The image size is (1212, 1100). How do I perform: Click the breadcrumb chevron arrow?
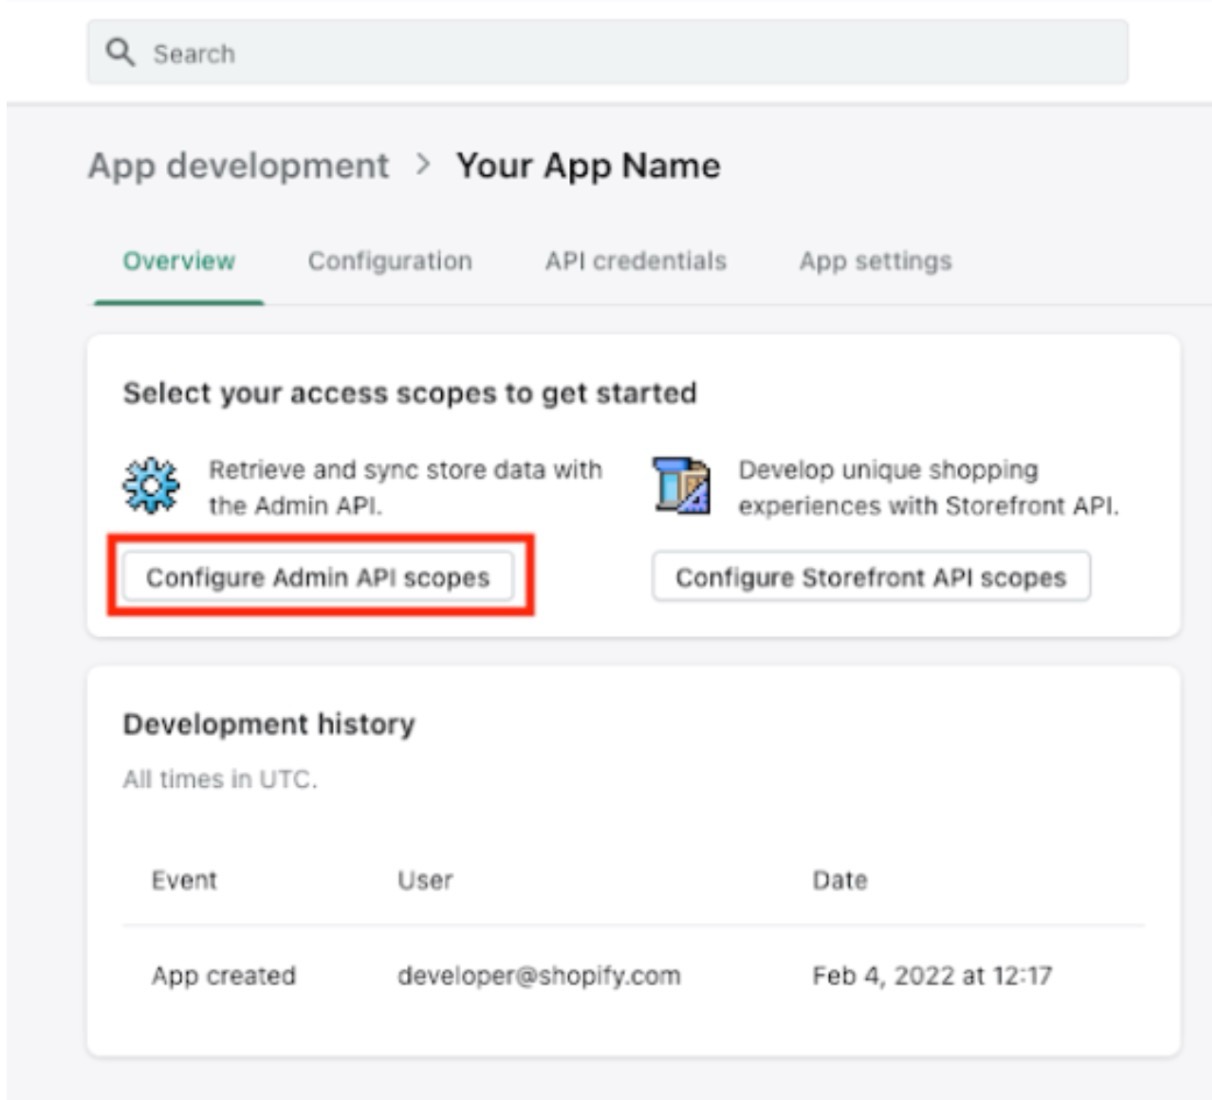point(423,164)
